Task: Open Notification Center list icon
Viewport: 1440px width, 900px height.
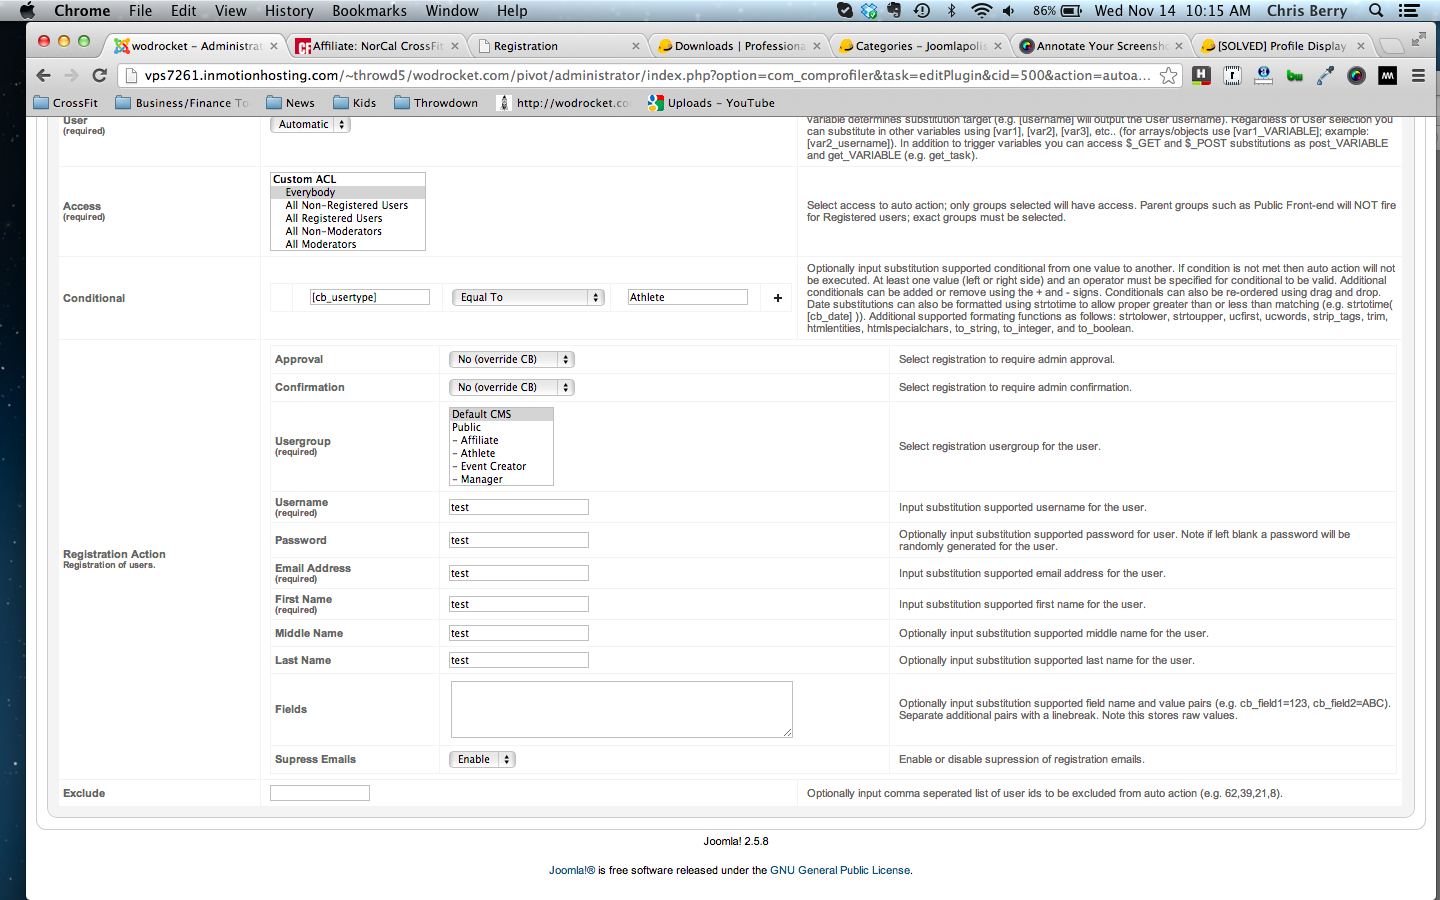Action: (x=1409, y=10)
